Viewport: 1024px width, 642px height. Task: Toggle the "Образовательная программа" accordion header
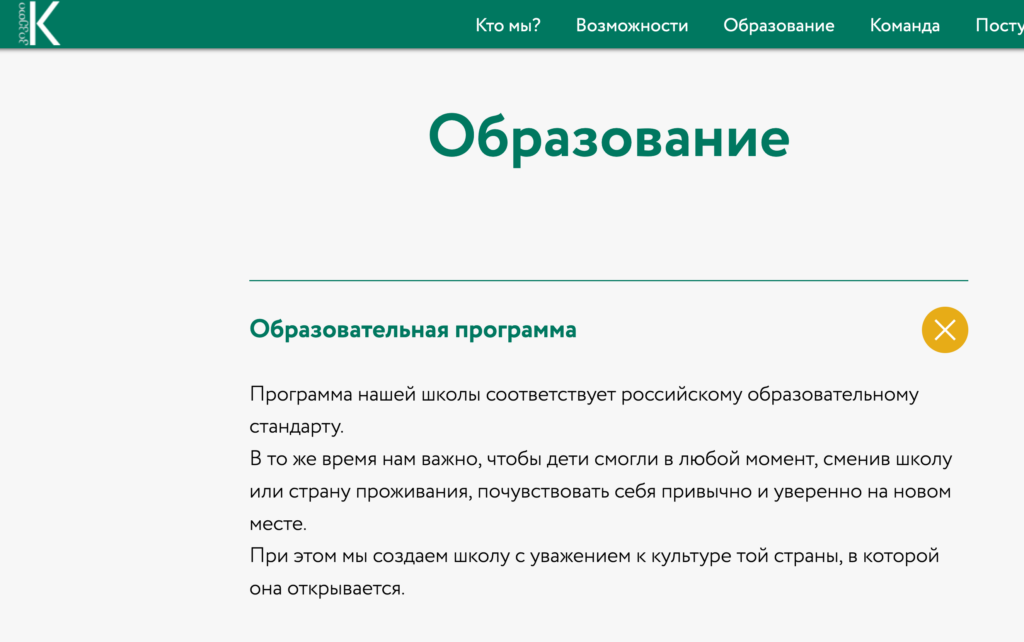point(412,329)
